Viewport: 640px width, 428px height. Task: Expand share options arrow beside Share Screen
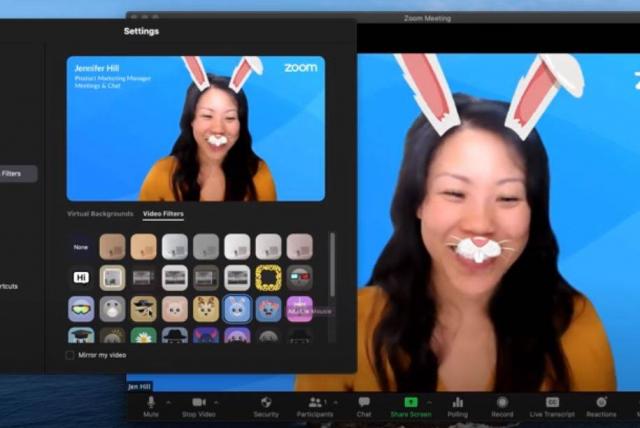coord(429,402)
